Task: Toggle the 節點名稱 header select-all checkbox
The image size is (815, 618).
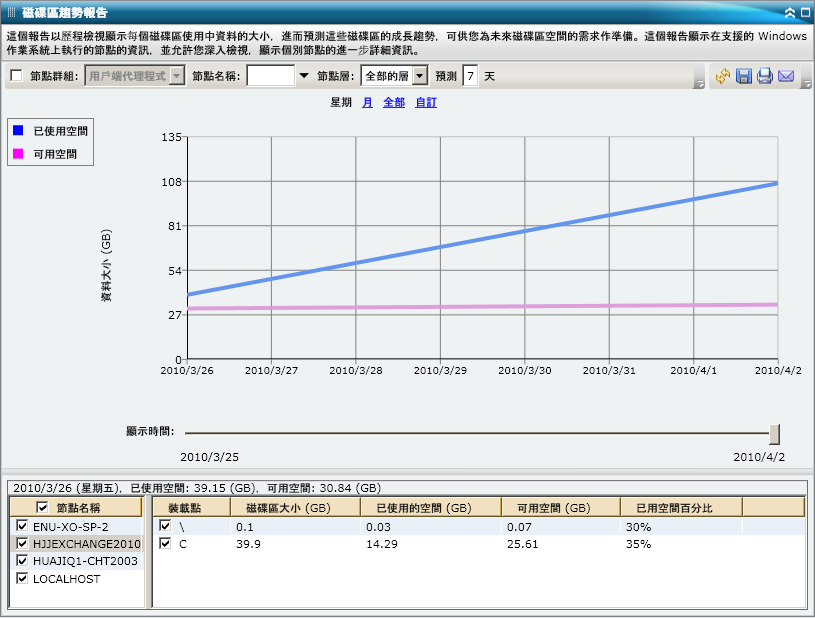Action: click(42, 508)
